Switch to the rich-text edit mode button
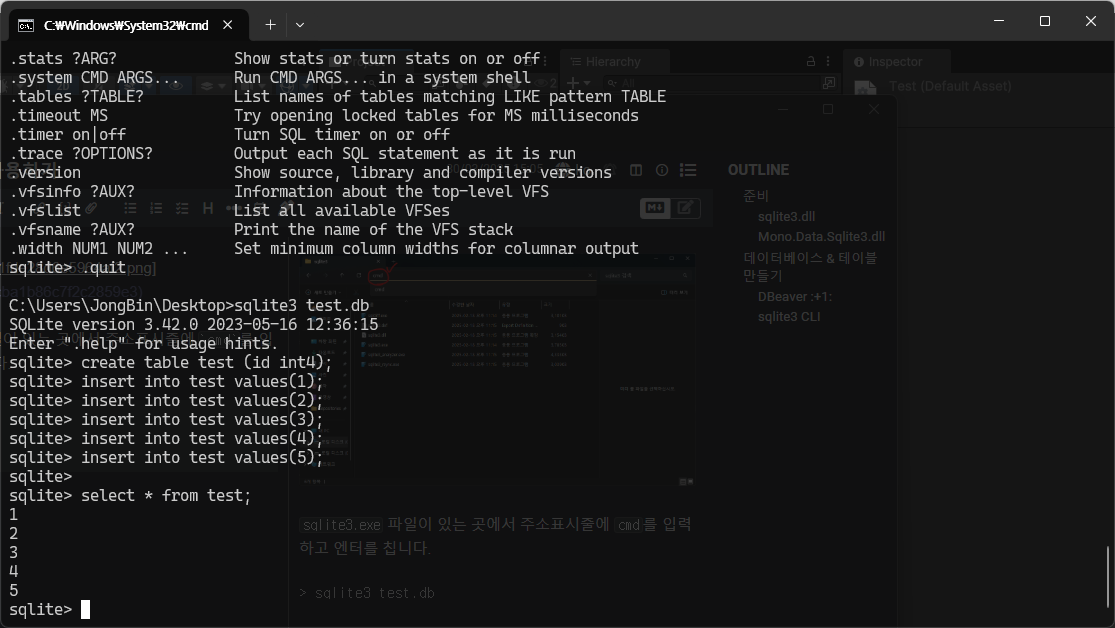The height and width of the screenshot is (628, 1115). pos(685,208)
